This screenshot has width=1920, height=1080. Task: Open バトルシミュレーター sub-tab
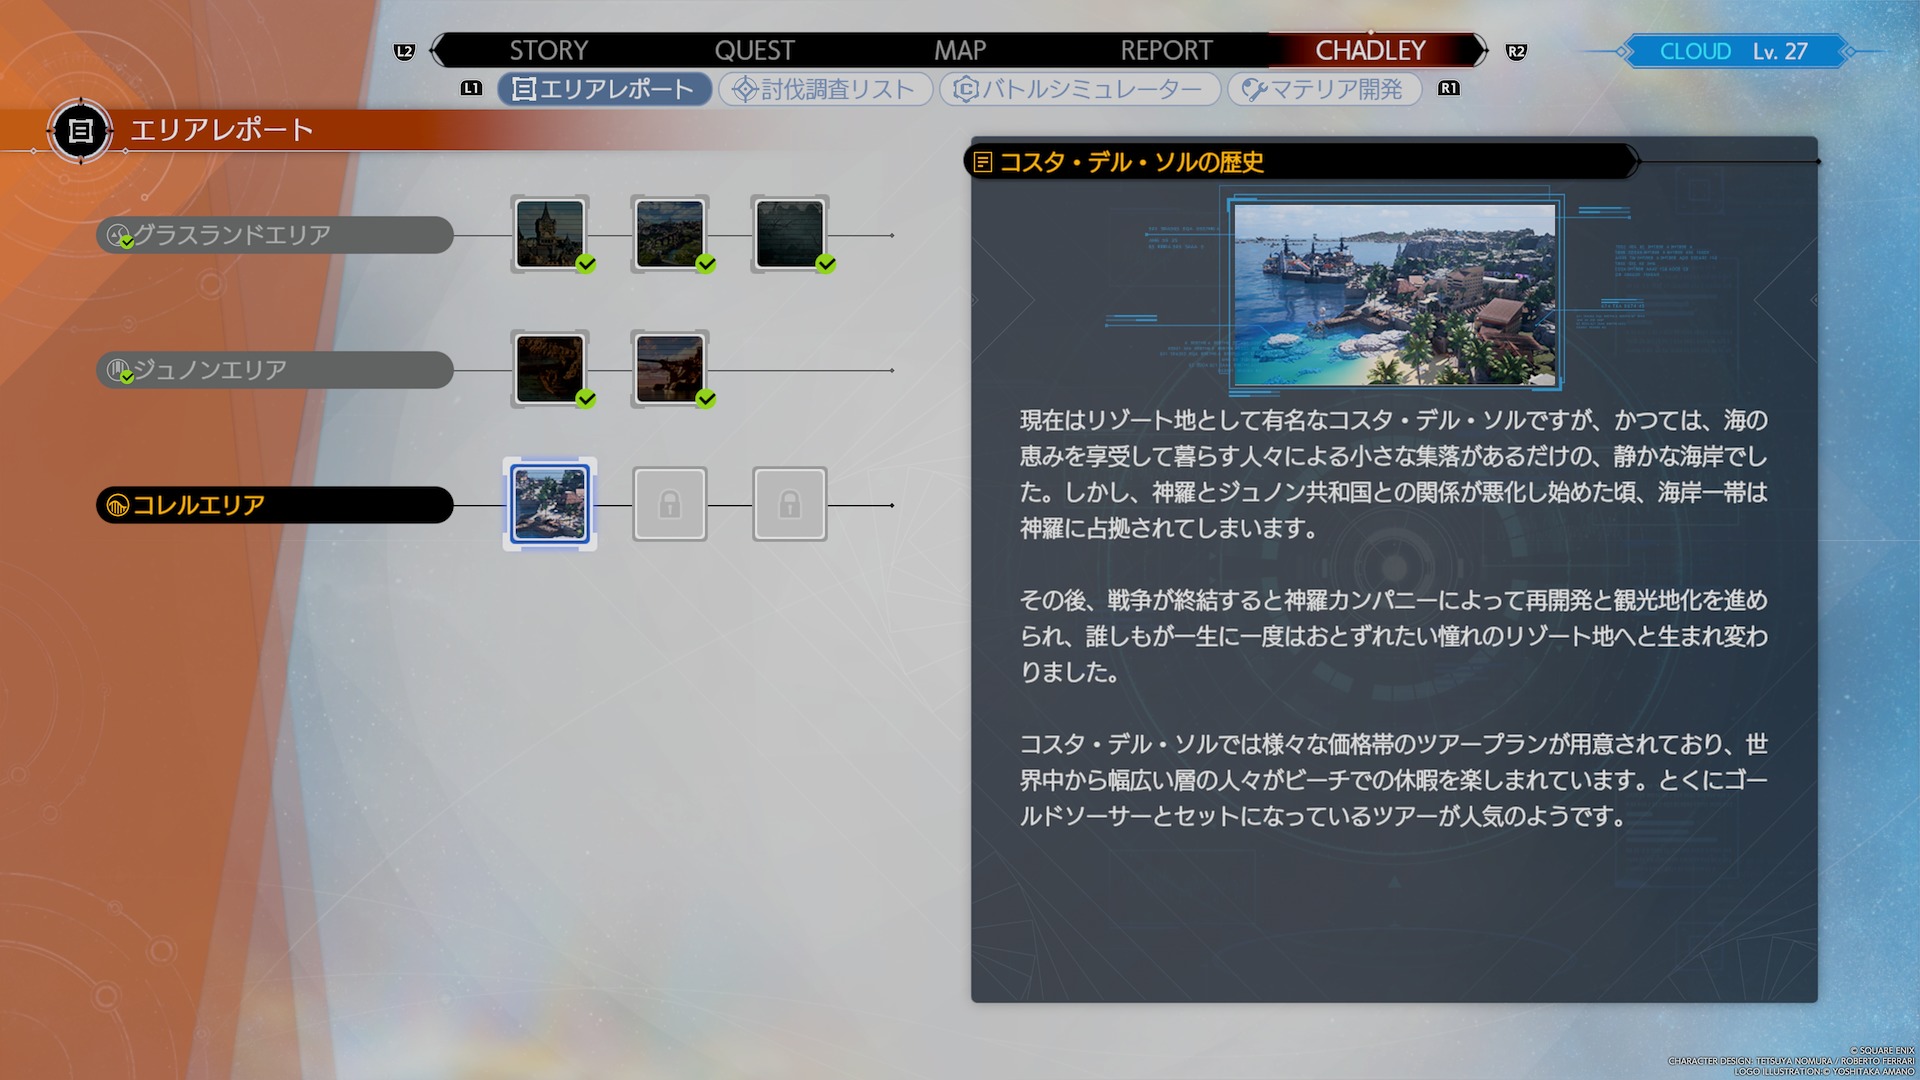coord(1079,90)
